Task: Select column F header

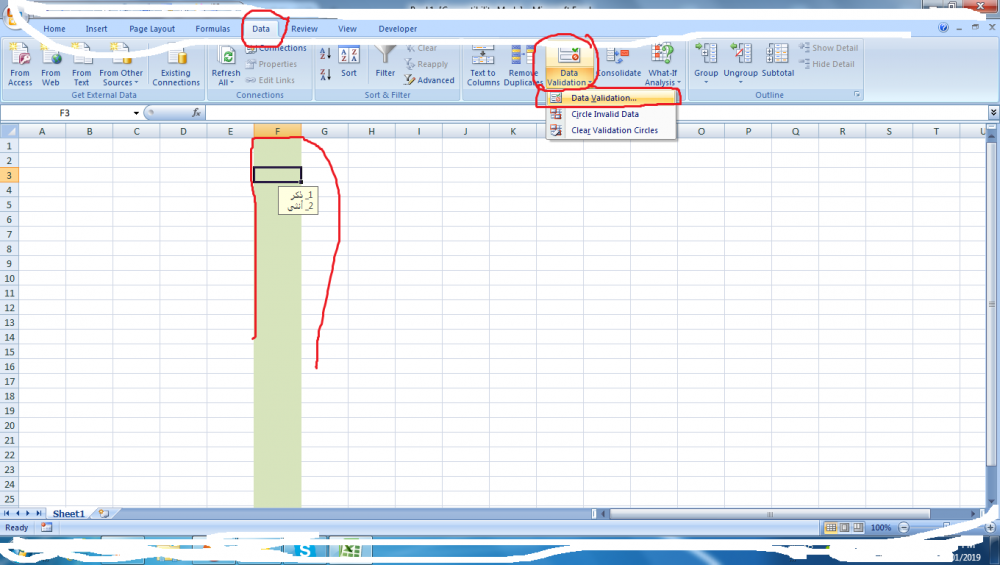Action: click(x=277, y=131)
